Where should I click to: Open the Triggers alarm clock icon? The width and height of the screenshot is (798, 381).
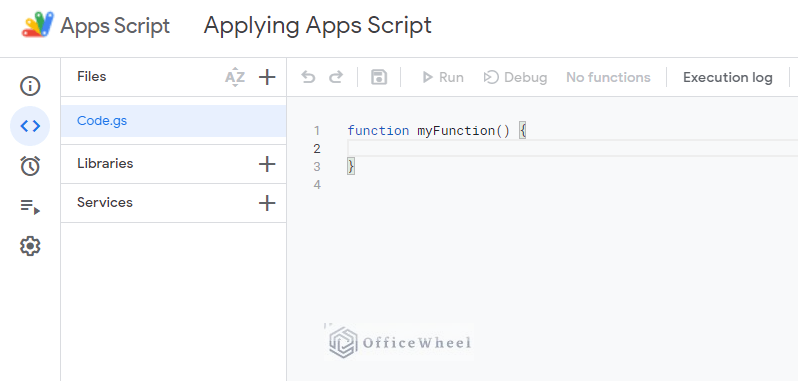(x=30, y=166)
